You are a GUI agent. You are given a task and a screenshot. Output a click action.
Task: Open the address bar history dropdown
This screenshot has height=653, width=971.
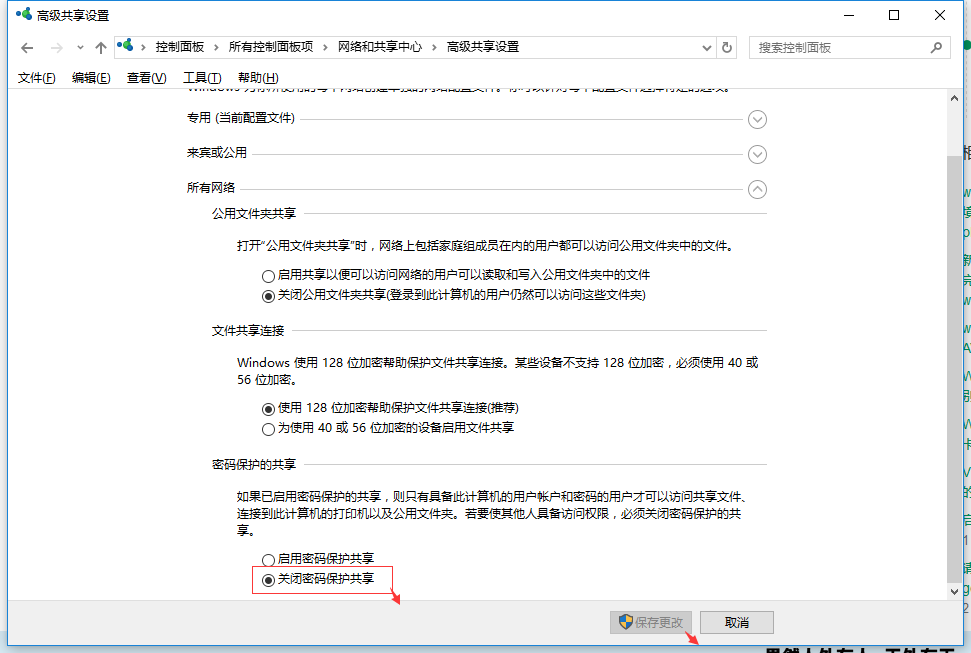pos(707,48)
